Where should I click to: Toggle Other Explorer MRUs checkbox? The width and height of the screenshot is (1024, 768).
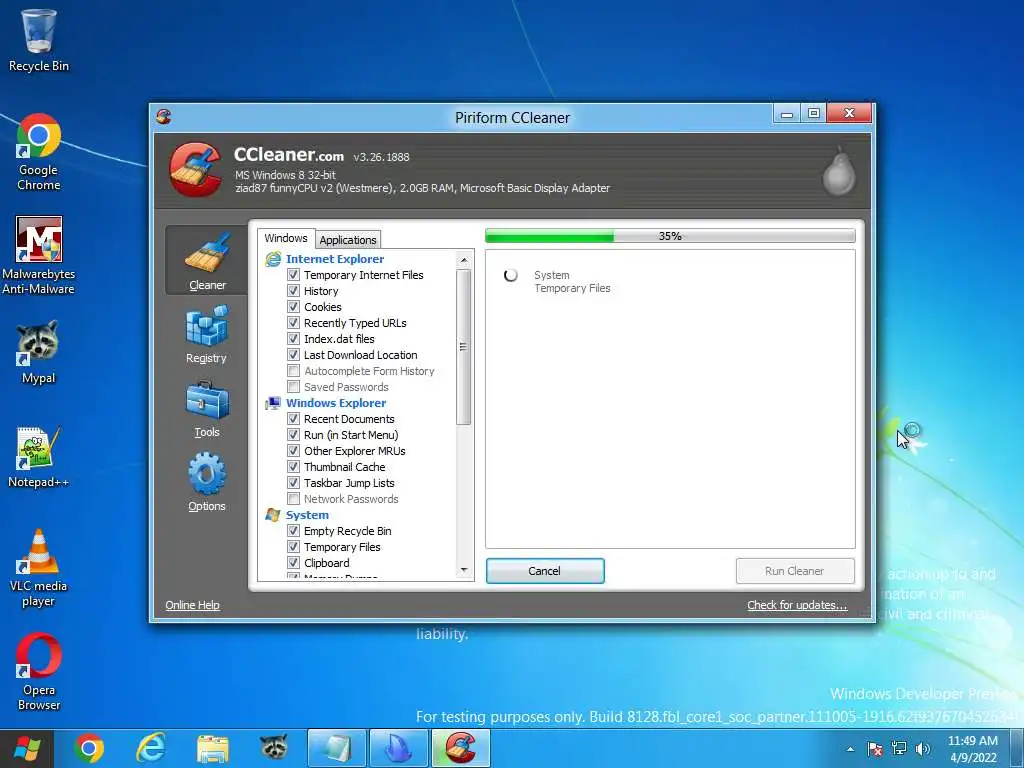[293, 451]
